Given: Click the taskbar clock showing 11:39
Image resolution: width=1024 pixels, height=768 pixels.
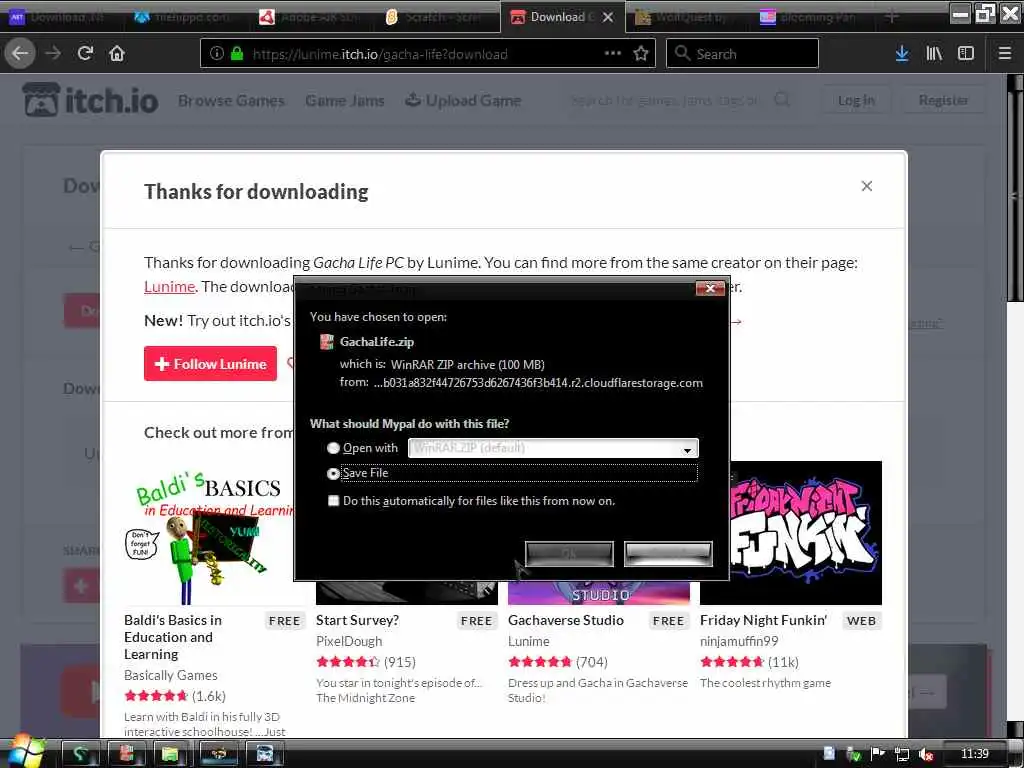Looking at the screenshot, I should point(974,754).
